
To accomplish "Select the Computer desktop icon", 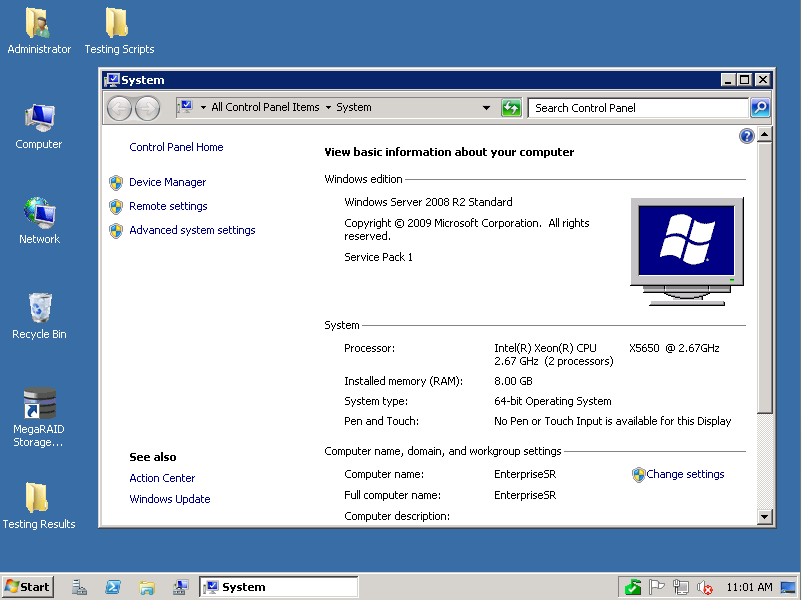I will [x=39, y=126].
